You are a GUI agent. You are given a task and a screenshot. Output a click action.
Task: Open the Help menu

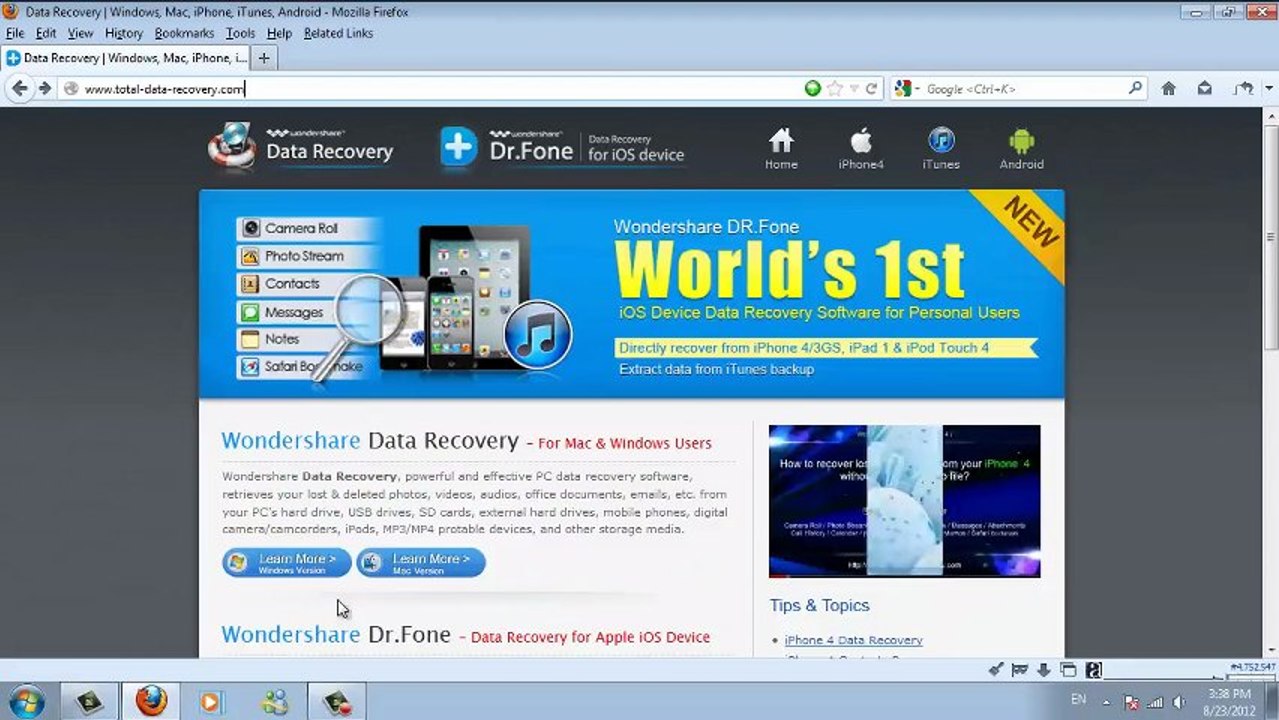(x=279, y=33)
